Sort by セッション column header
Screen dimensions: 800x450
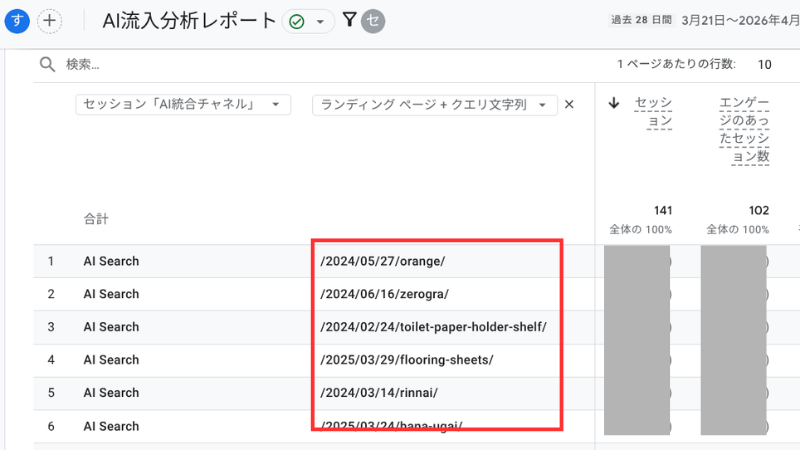tap(653, 111)
